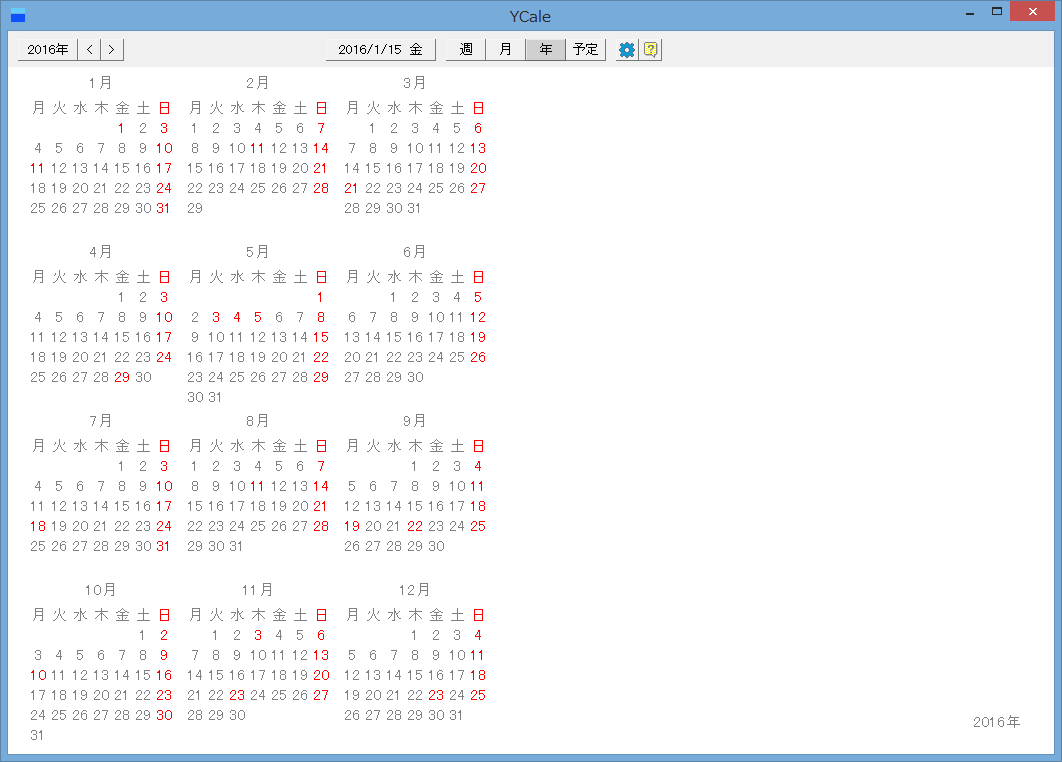Open the 10月 month heading
This screenshot has width=1062, height=762.
[100, 590]
